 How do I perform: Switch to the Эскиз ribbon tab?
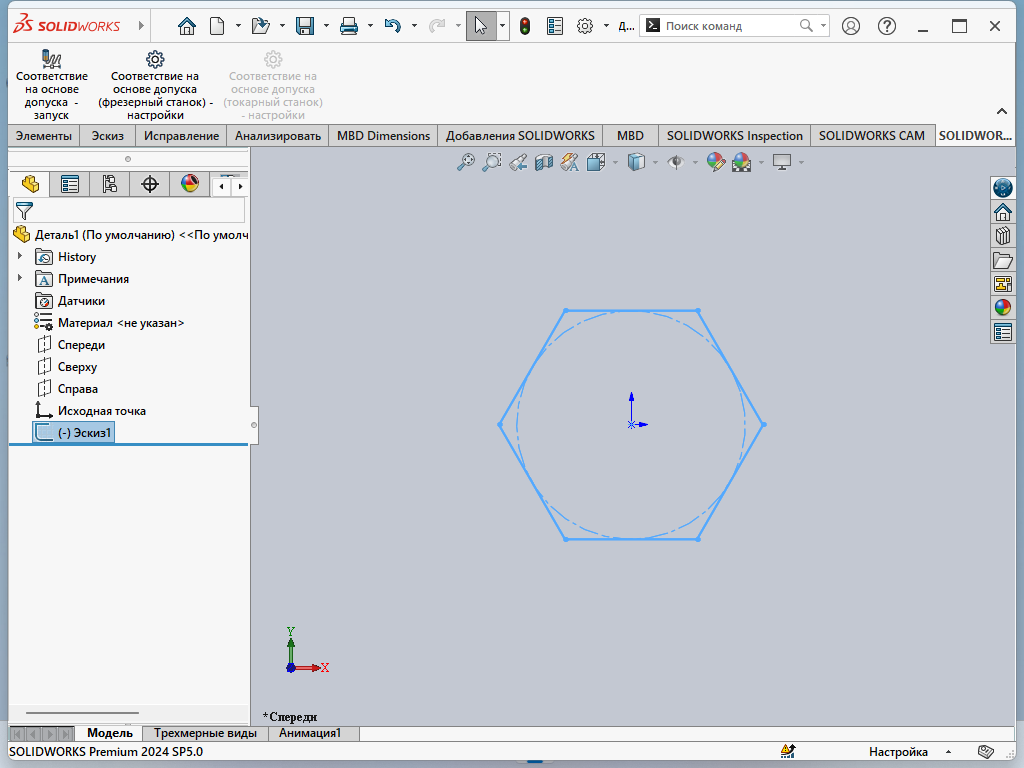[x=108, y=136]
